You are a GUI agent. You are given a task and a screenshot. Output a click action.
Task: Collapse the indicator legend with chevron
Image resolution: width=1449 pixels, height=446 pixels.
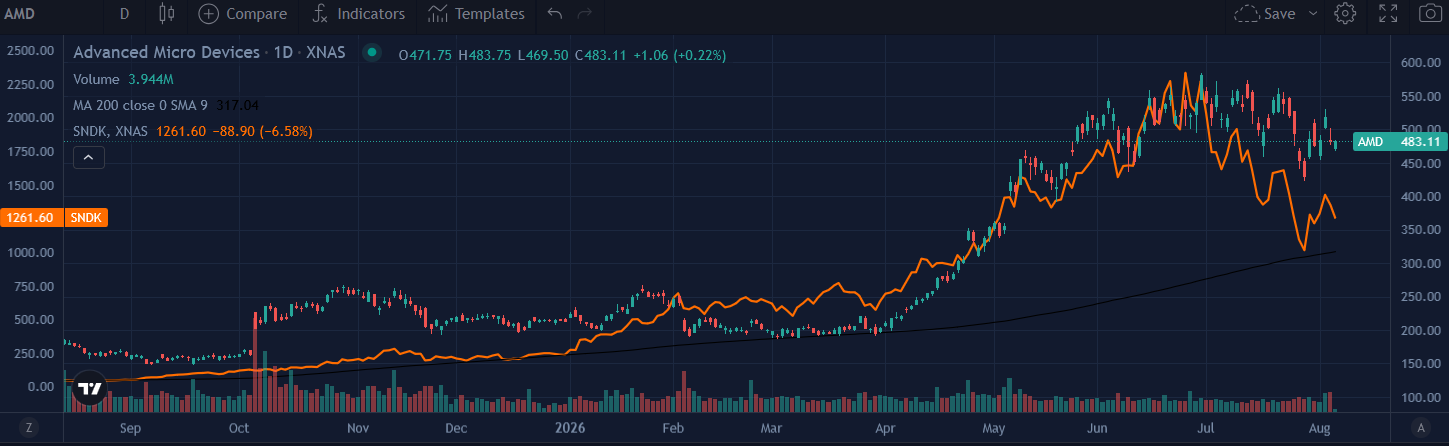click(88, 157)
